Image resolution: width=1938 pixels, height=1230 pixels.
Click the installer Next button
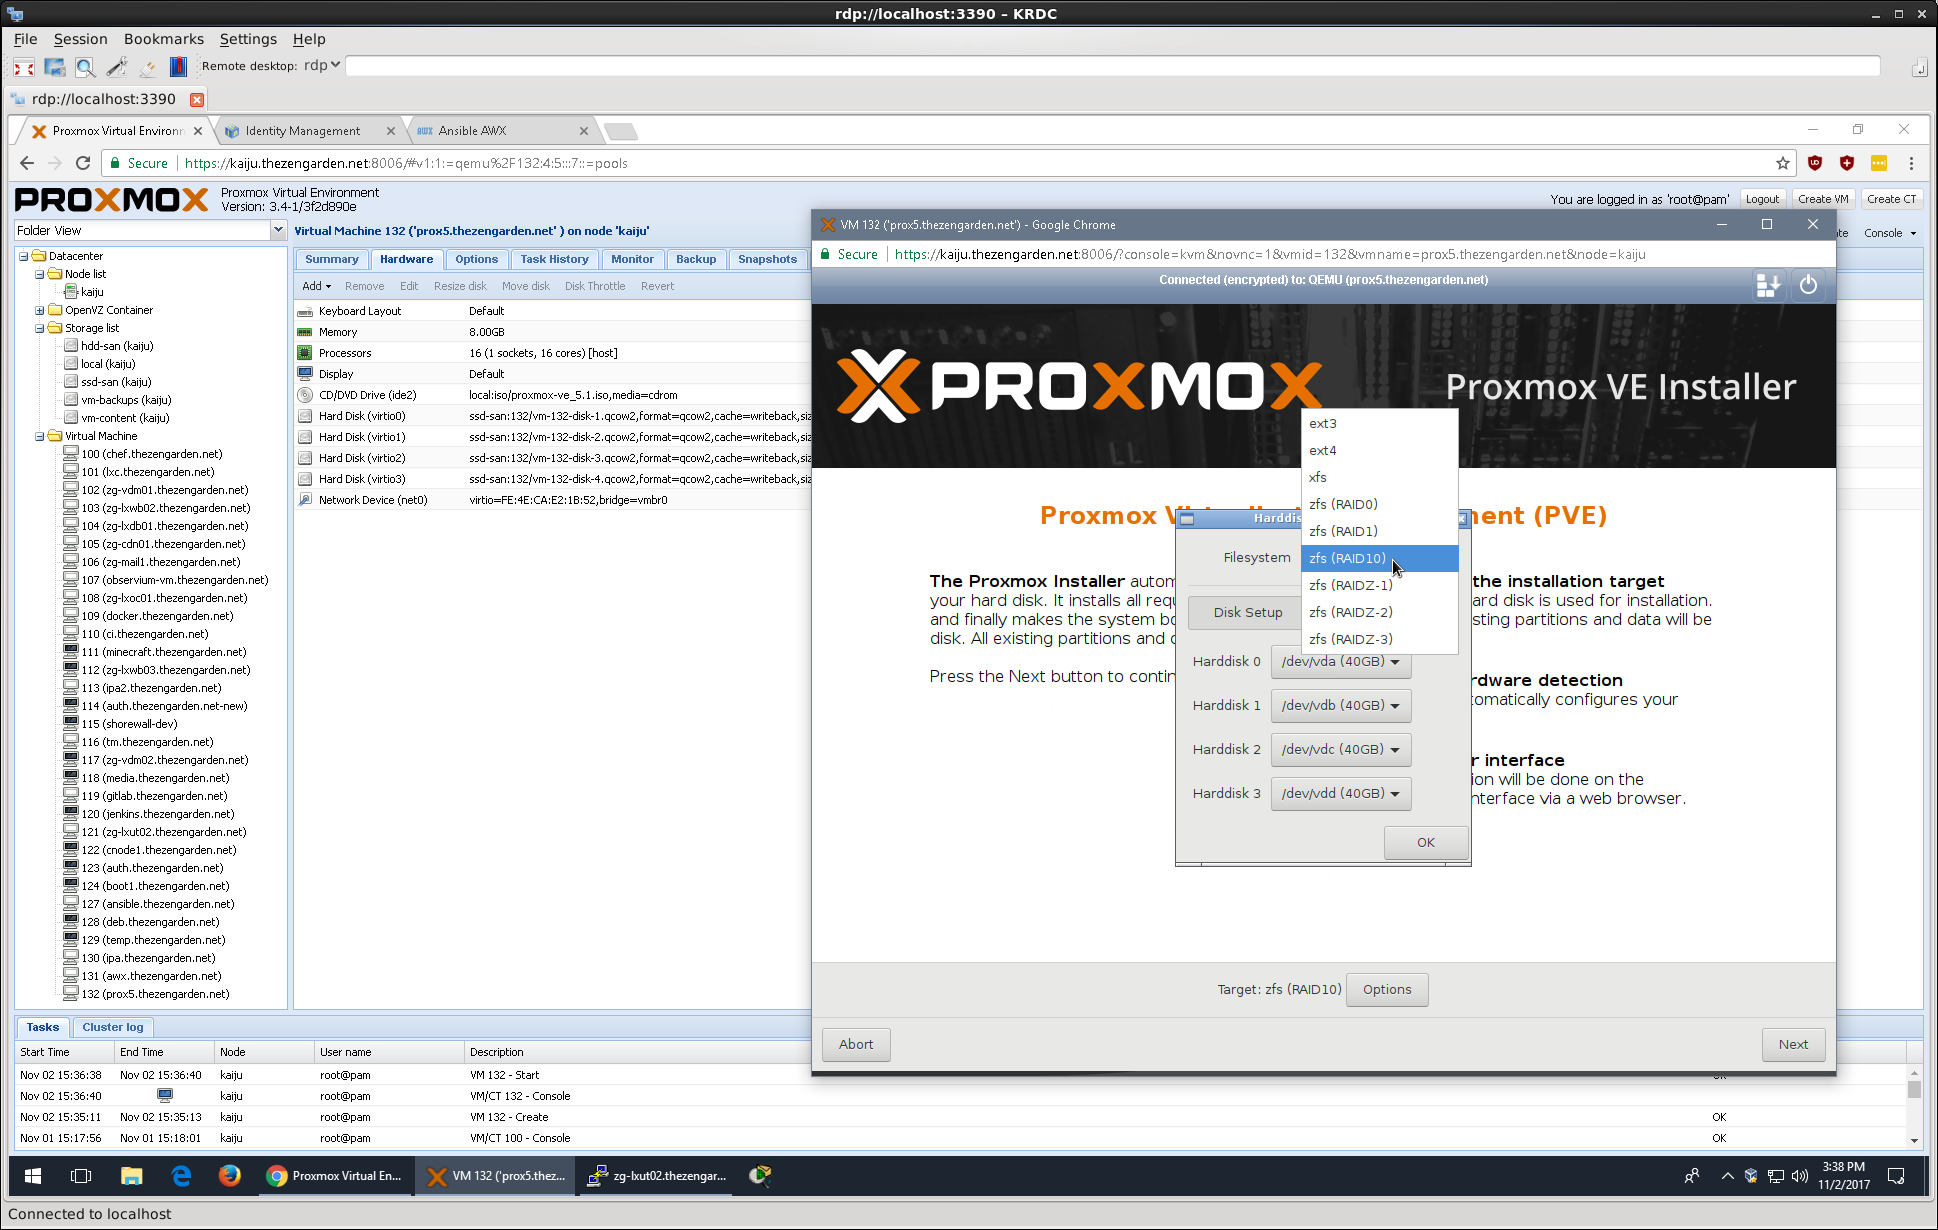1793,1044
